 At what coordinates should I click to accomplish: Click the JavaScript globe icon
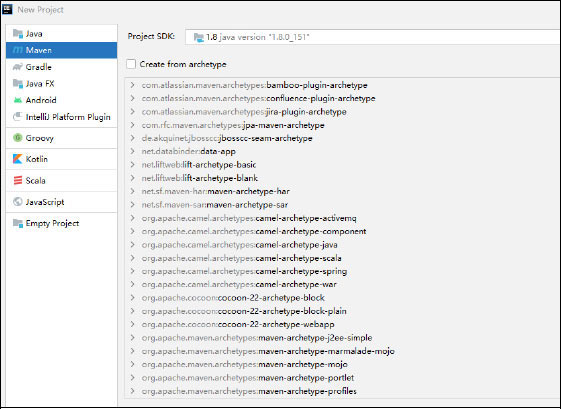[x=18, y=202]
